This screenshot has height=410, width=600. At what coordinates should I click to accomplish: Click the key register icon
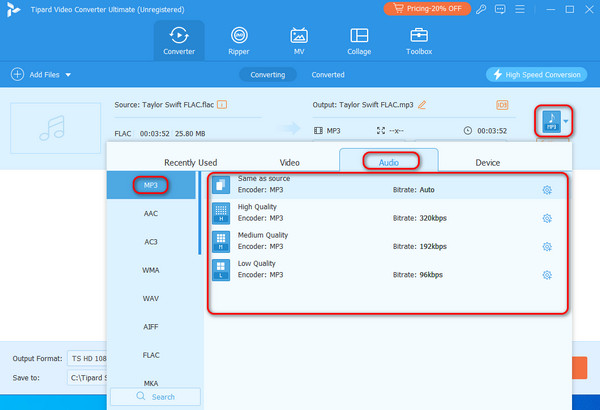click(x=481, y=9)
